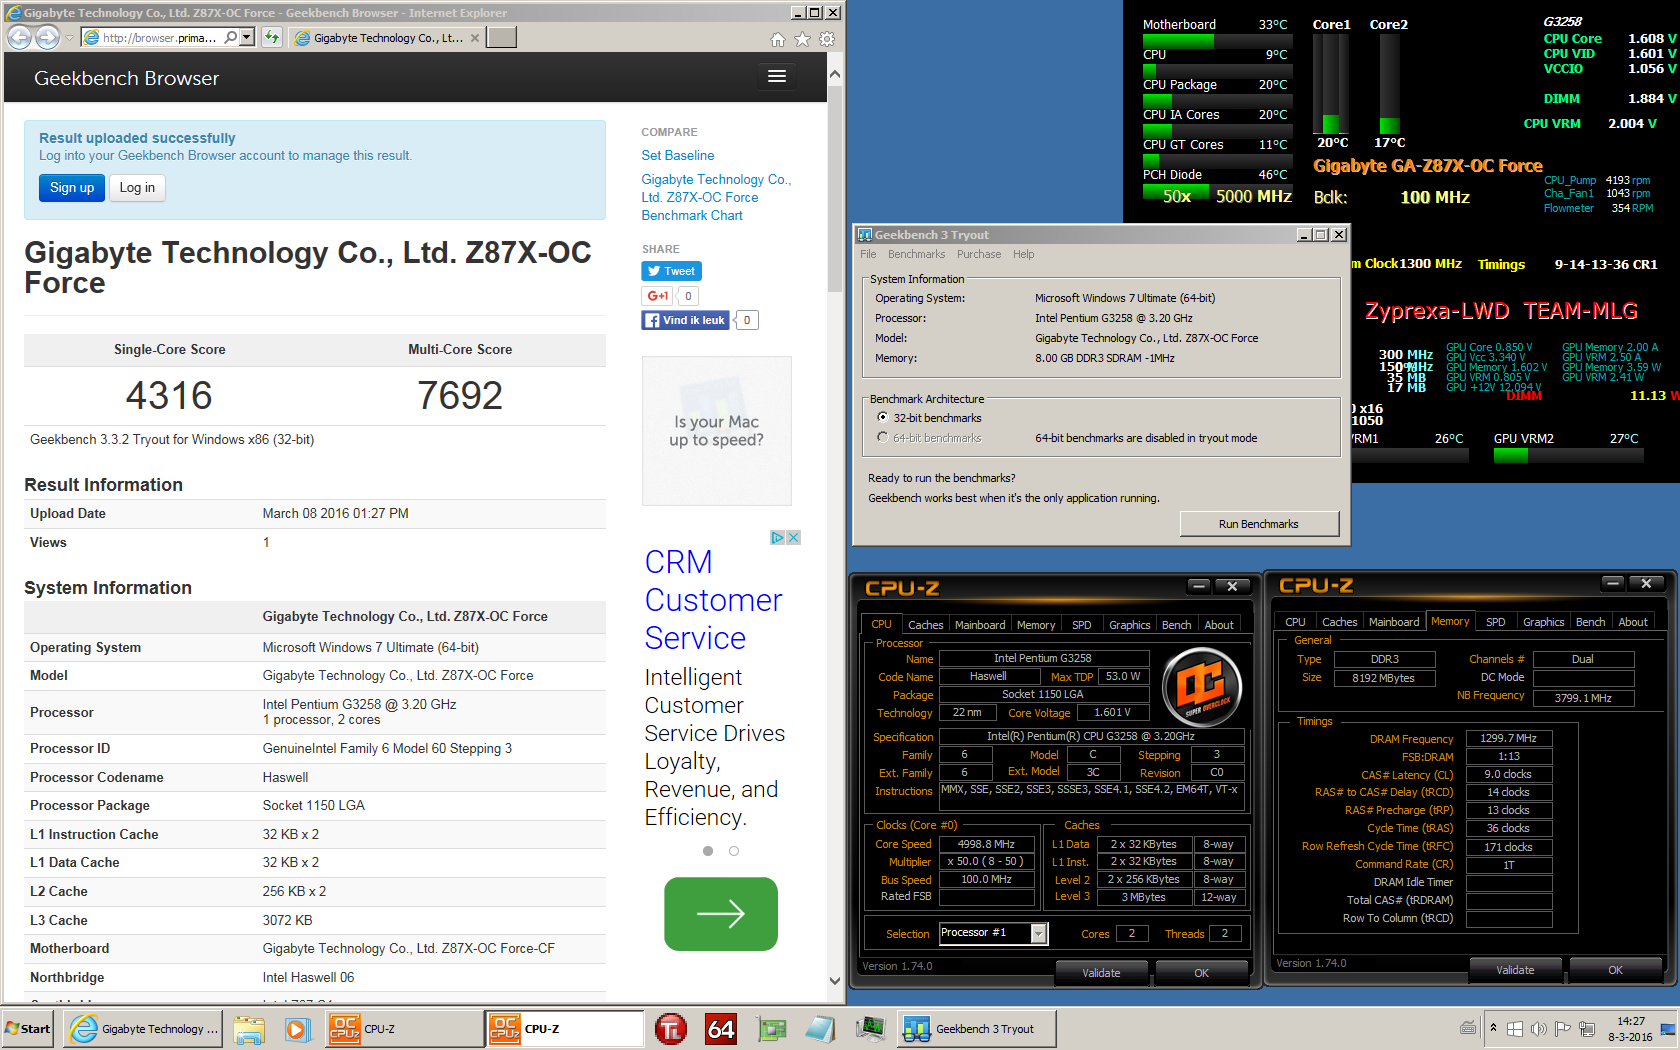
Task: Open Geekbench Browser hamburger menu
Action: [x=777, y=77]
